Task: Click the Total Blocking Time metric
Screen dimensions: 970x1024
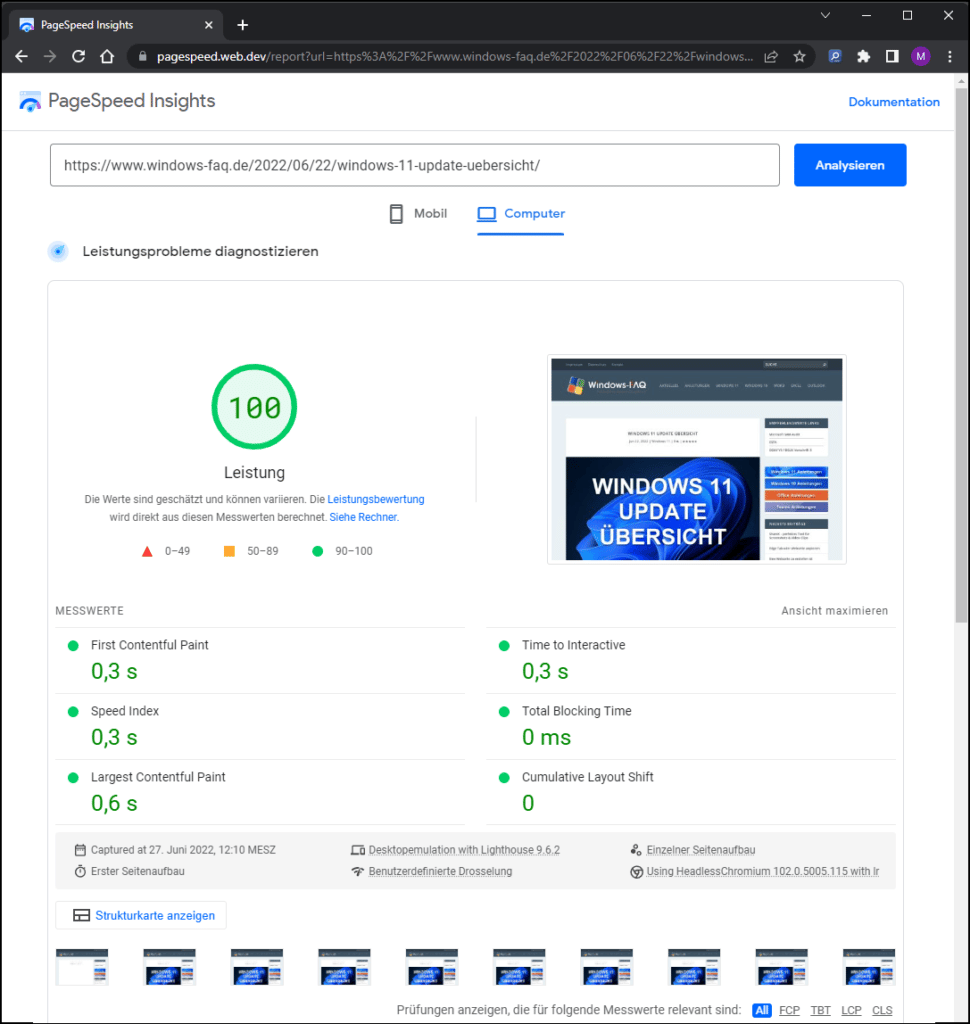Action: pos(691,727)
